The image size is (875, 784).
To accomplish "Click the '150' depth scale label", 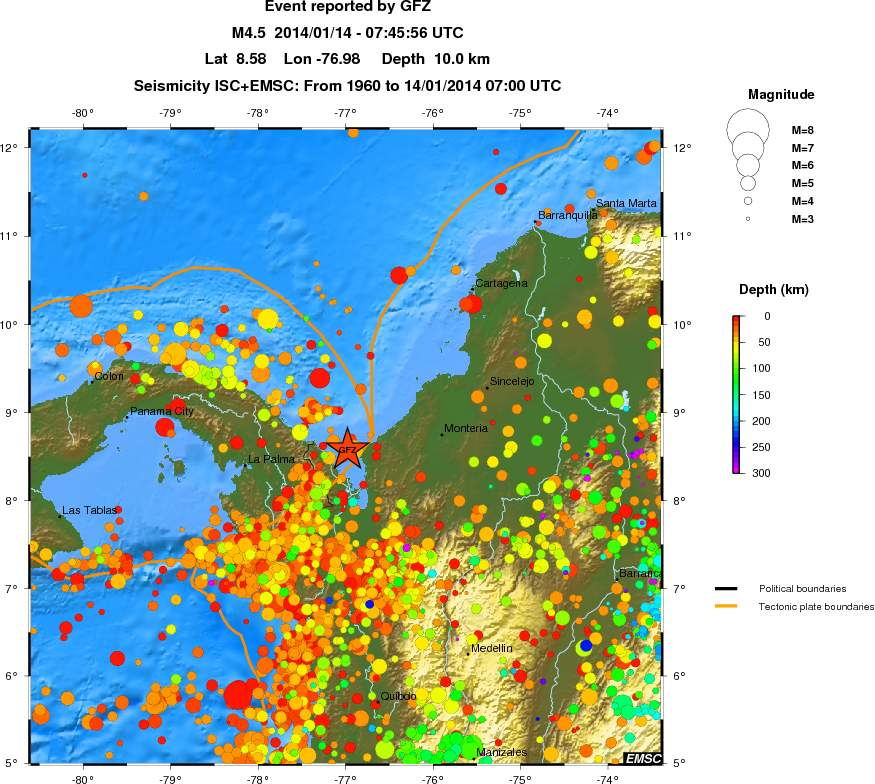I will (761, 395).
